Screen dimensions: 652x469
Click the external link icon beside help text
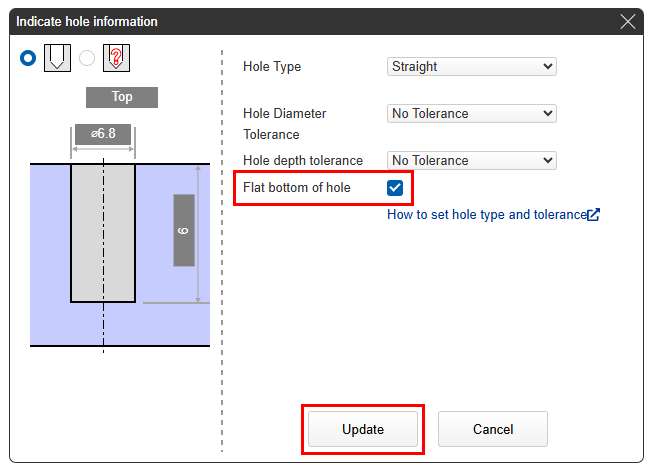pos(594,214)
